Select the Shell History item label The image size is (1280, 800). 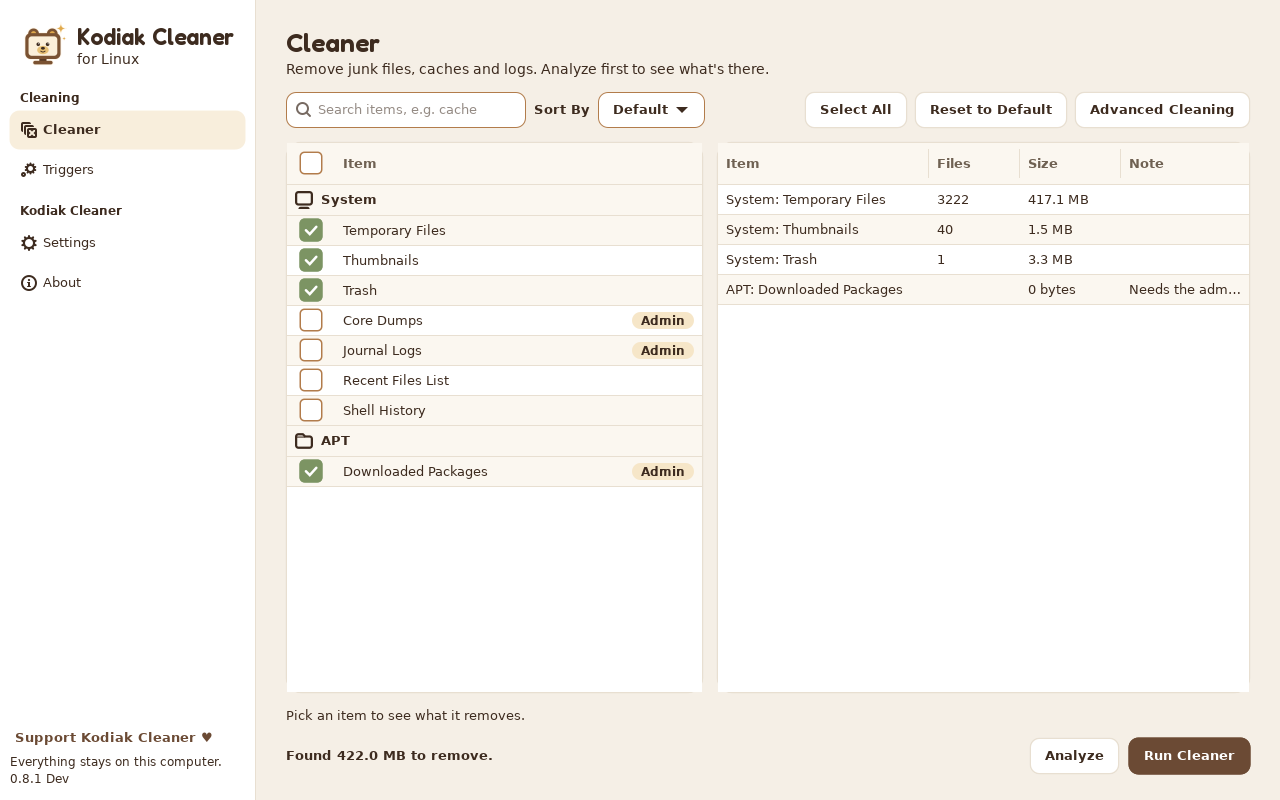[384, 411]
